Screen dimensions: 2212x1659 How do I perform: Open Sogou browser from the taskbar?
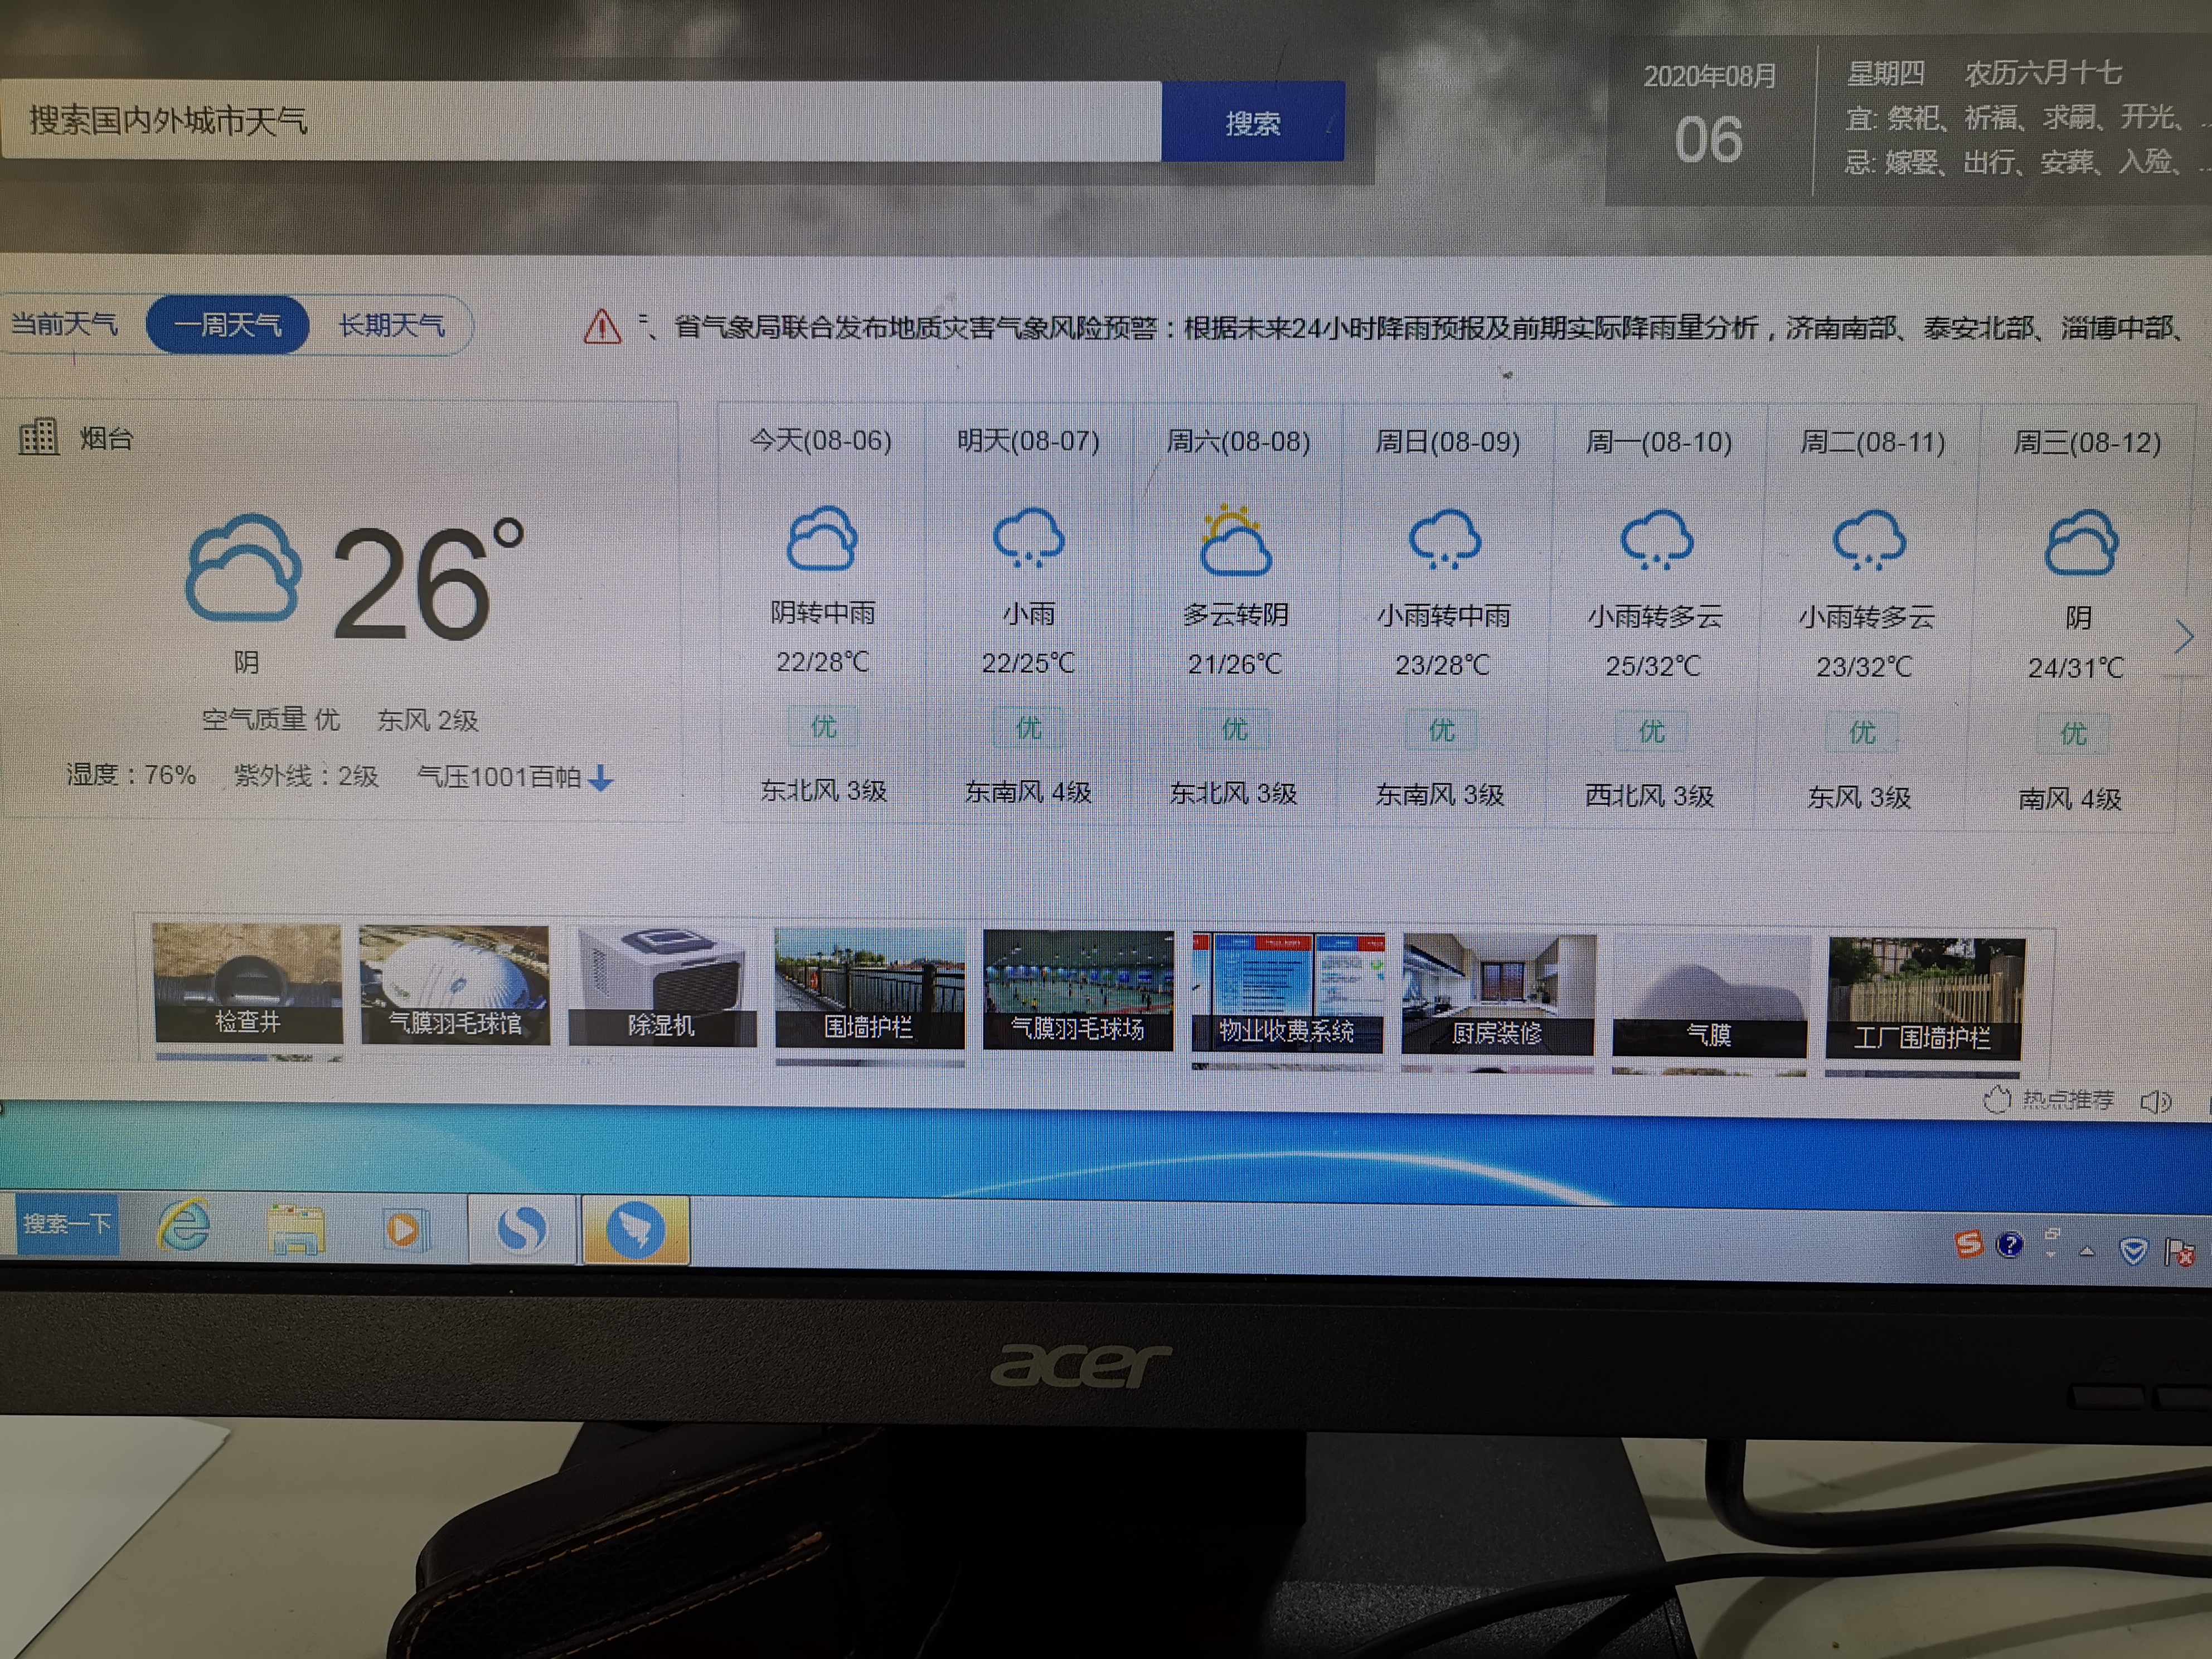522,1229
